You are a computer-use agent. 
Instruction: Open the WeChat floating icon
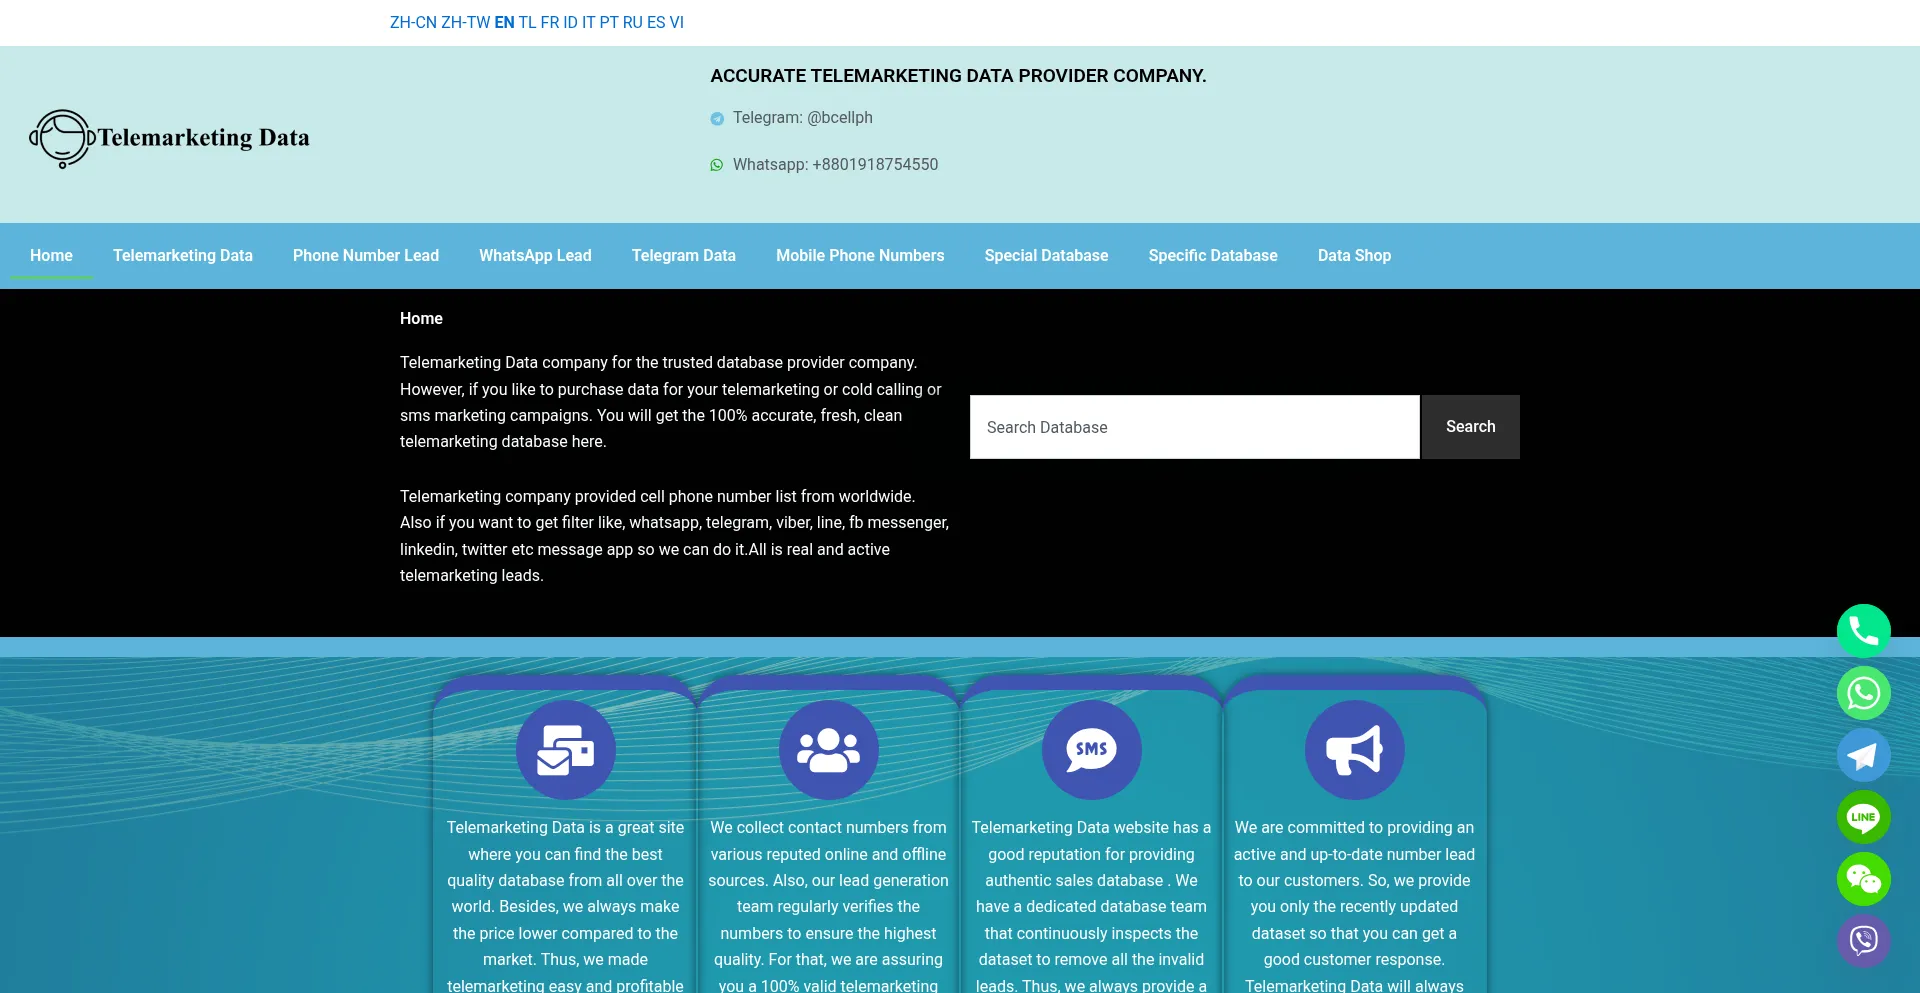coord(1863,879)
